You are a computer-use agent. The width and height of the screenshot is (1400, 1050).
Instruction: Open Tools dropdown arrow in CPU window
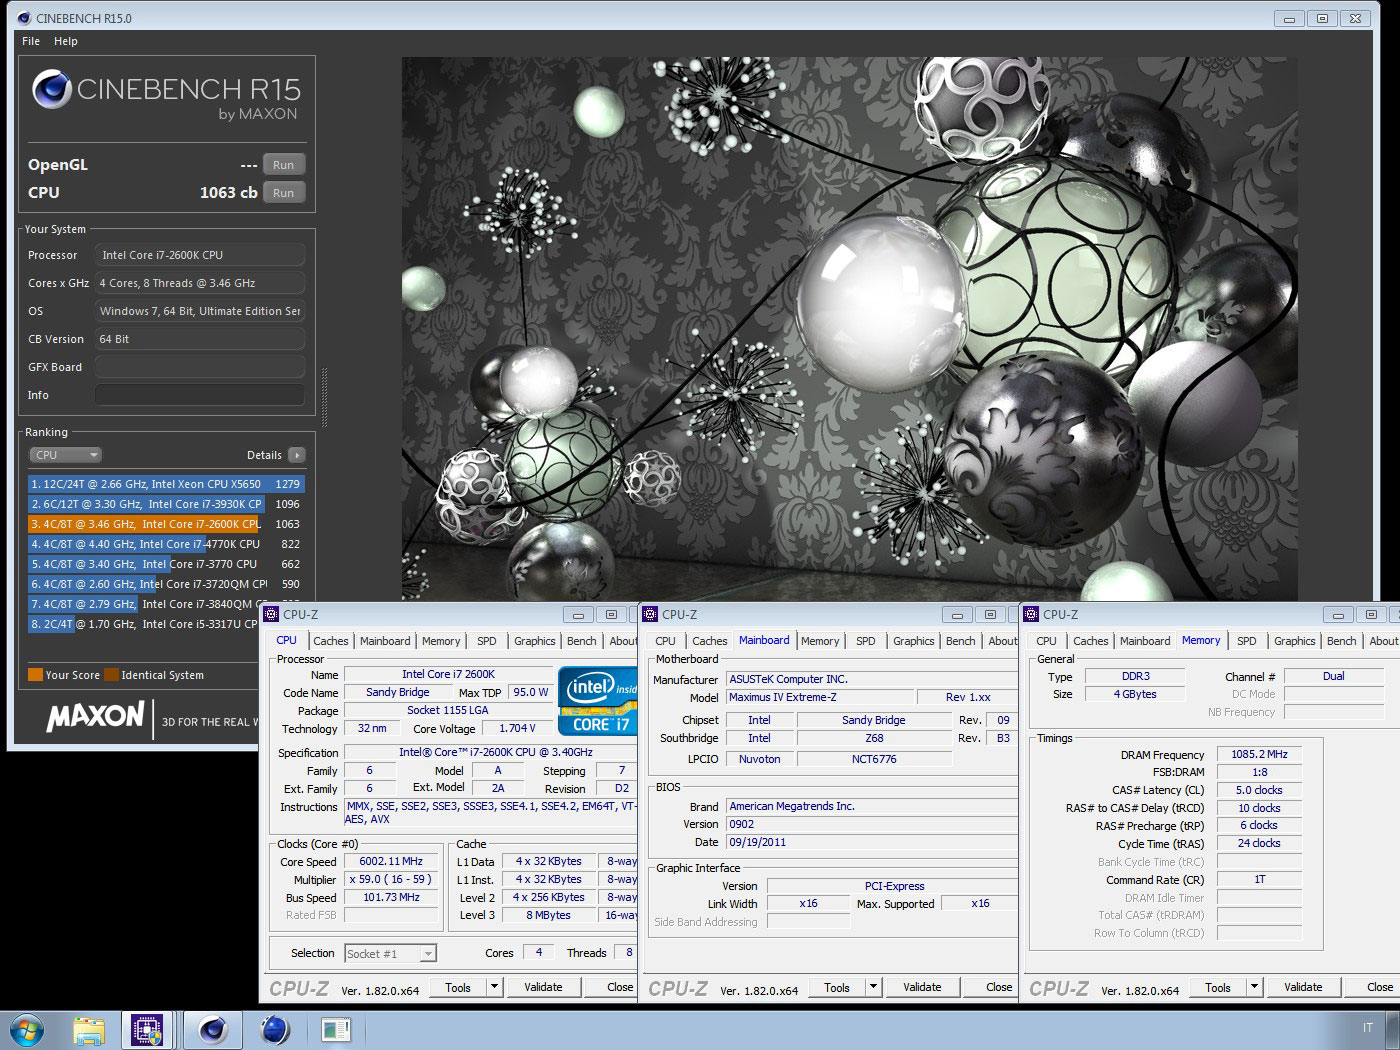[x=494, y=987]
